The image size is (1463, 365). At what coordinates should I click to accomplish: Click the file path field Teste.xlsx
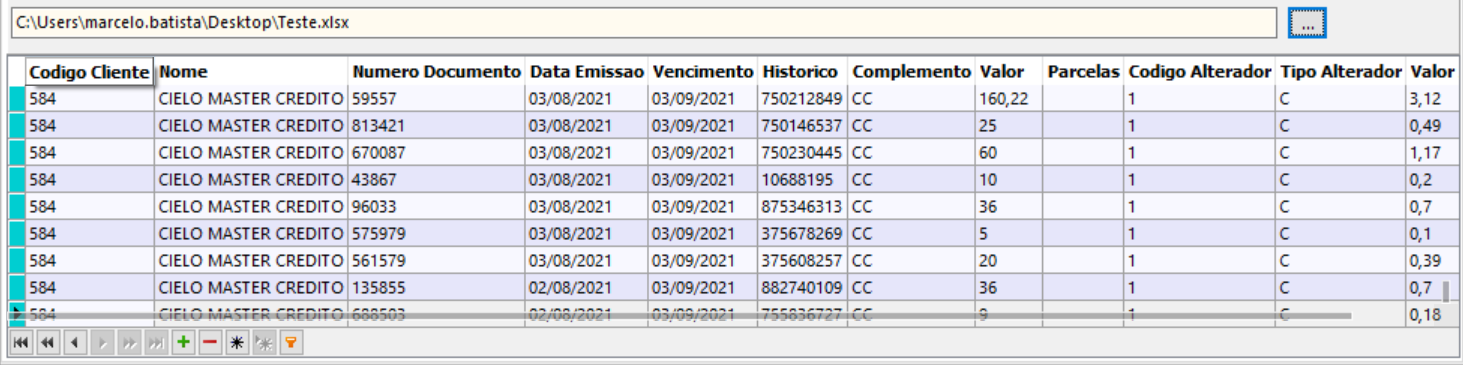(x=644, y=22)
